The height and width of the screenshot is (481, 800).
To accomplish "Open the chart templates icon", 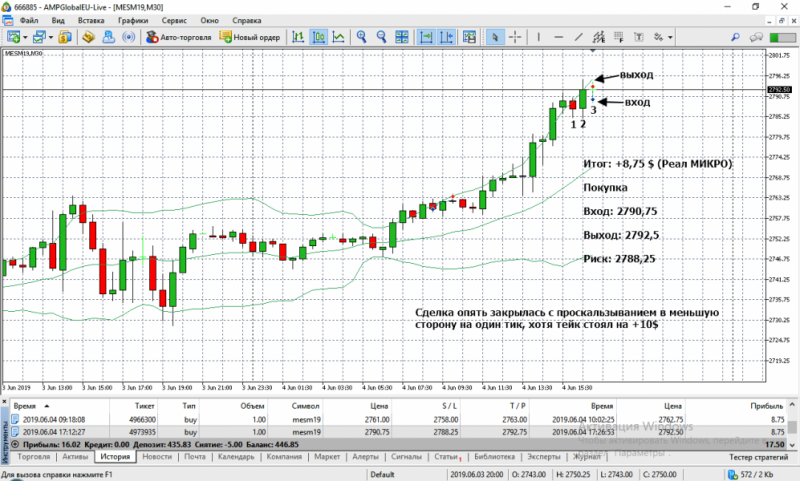I will coord(469,37).
